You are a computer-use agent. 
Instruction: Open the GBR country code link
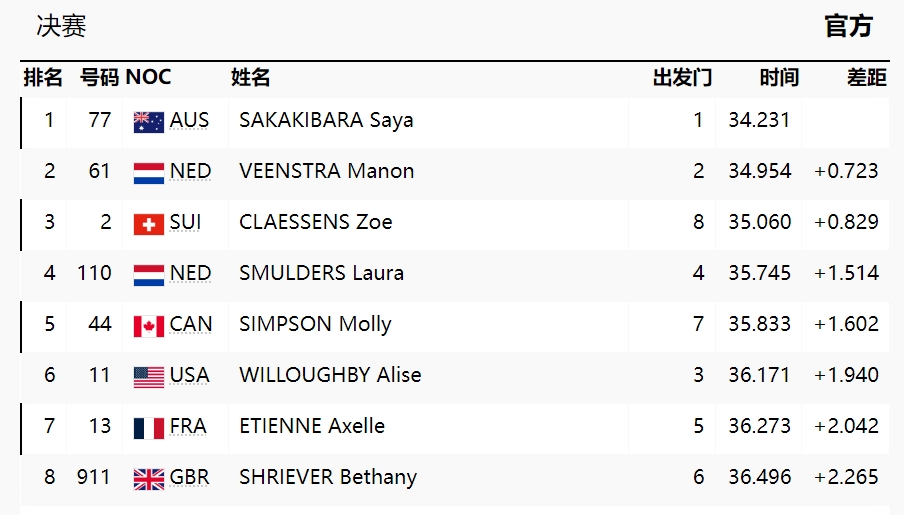pyautogui.click(x=190, y=478)
